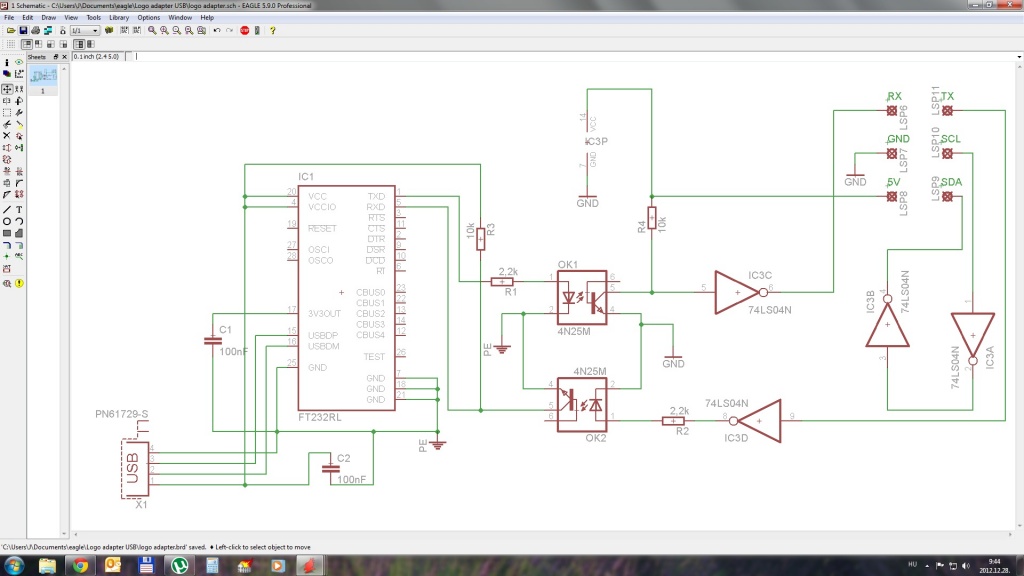Select the Arc tool
The image size is (1024, 576).
pos(19,221)
